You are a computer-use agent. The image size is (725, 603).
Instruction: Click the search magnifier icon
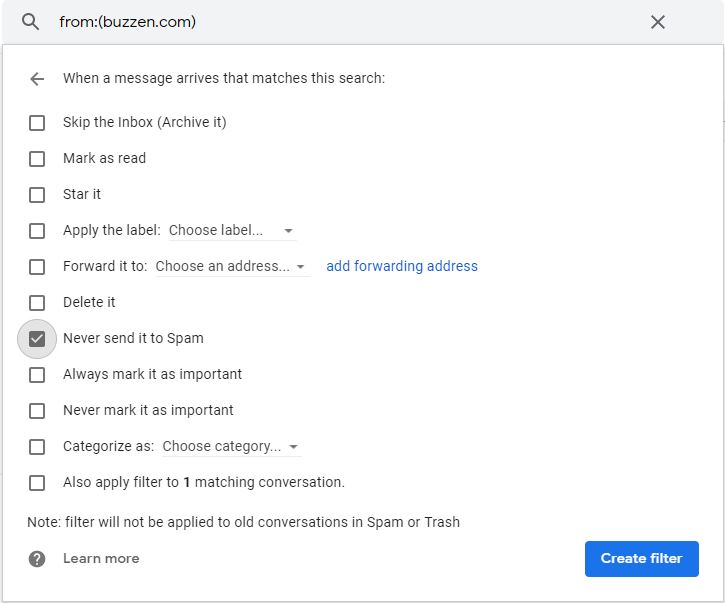(31, 22)
